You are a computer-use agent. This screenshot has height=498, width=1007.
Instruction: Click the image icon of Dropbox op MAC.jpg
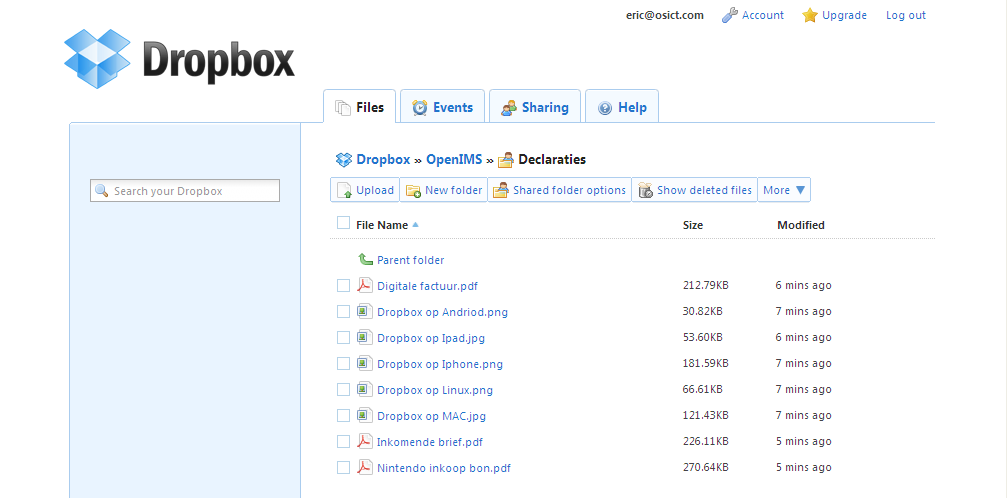pos(365,416)
